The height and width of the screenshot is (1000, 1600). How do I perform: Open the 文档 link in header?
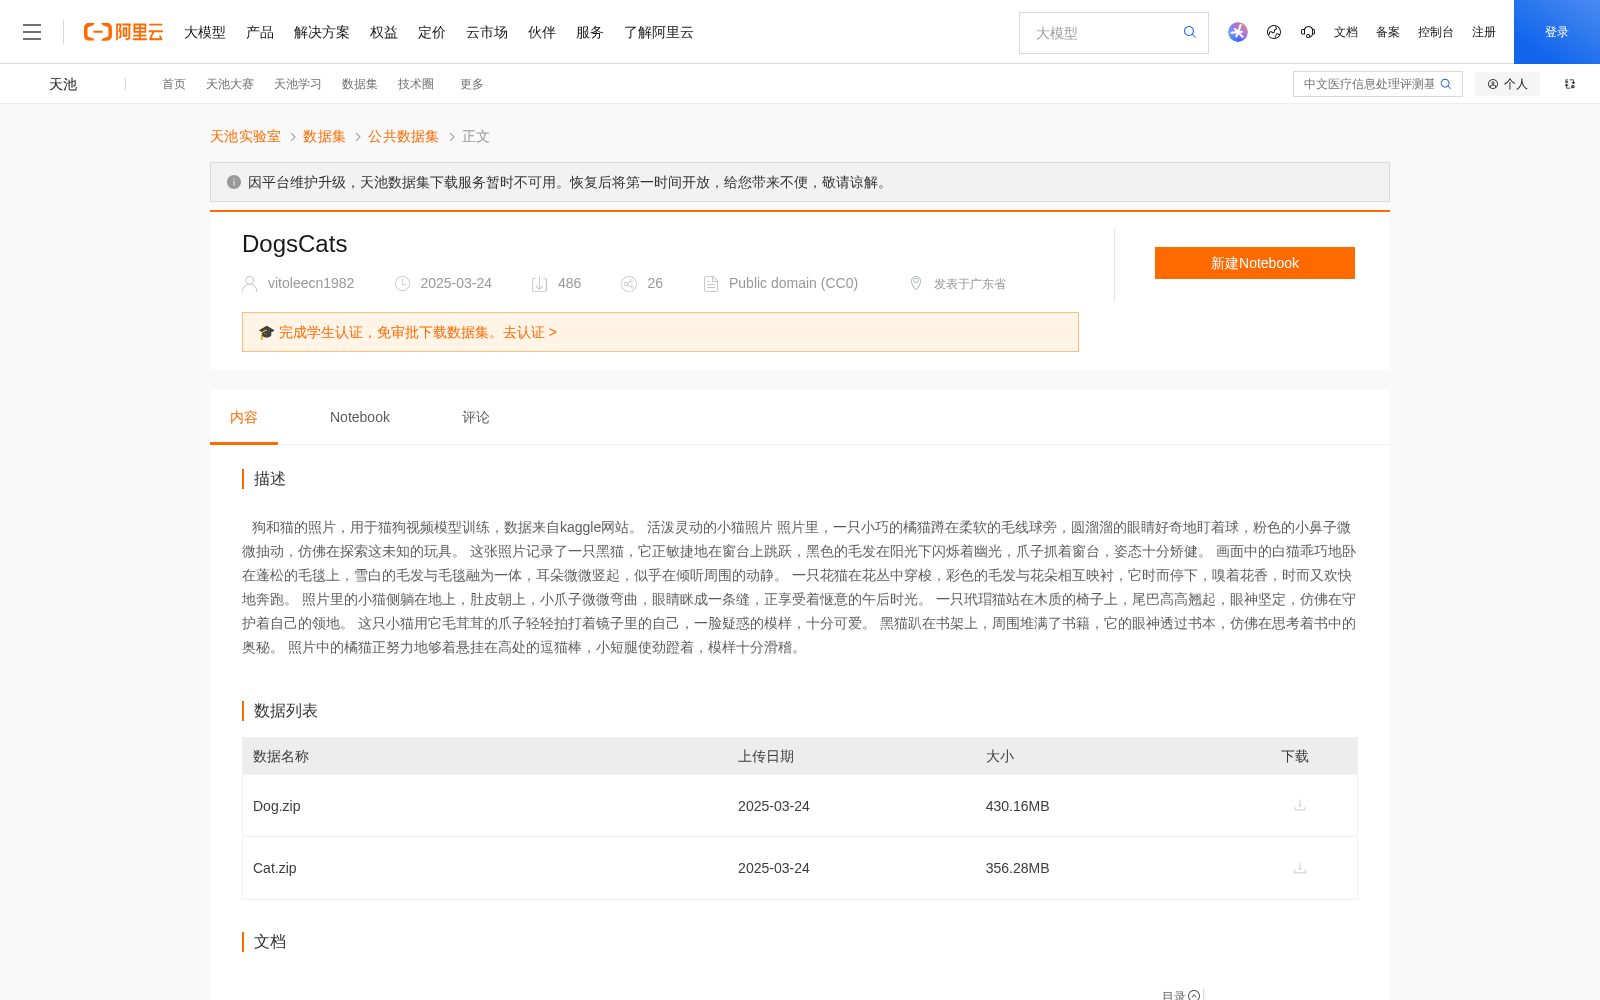tap(1346, 32)
